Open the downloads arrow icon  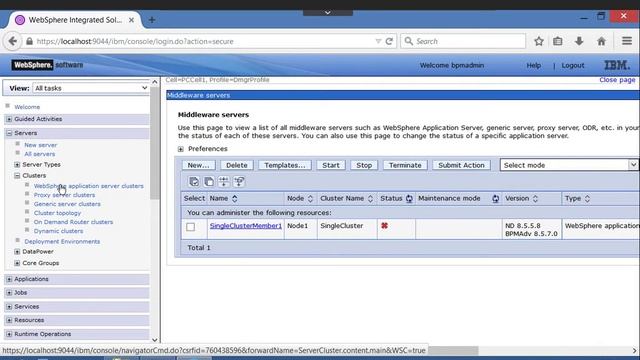pyautogui.click(x=579, y=41)
